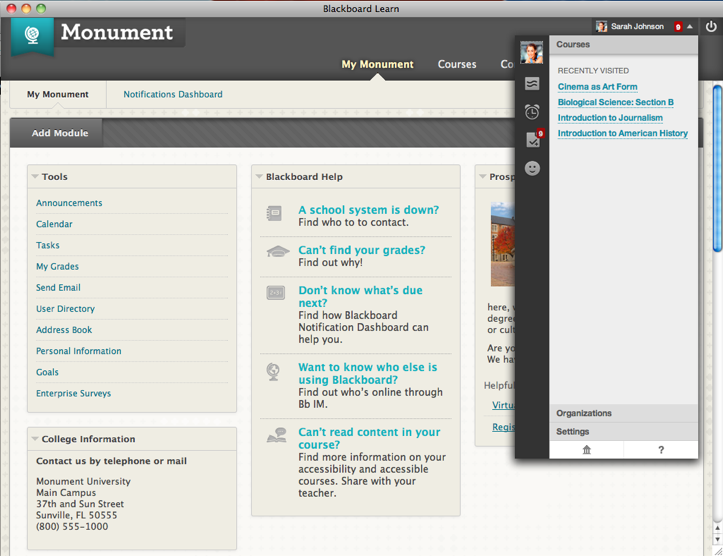723x556 pixels.
Task: Click the RECENTLY VISITED heading text
Action: click(593, 71)
